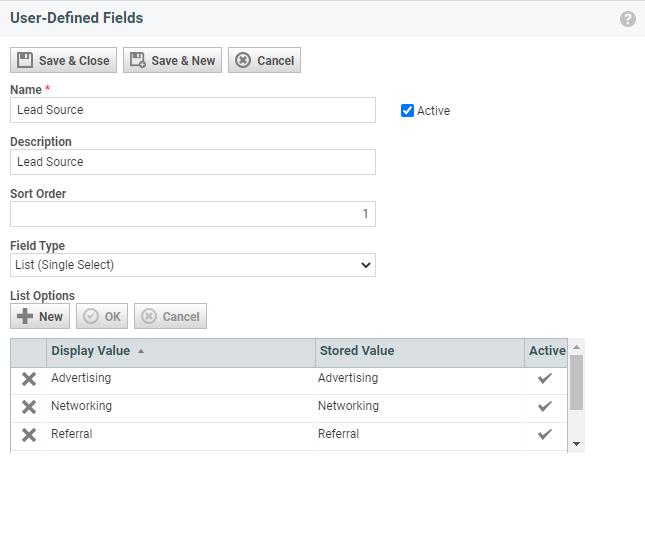
Task: Focus the Name input field
Action: tap(193, 110)
